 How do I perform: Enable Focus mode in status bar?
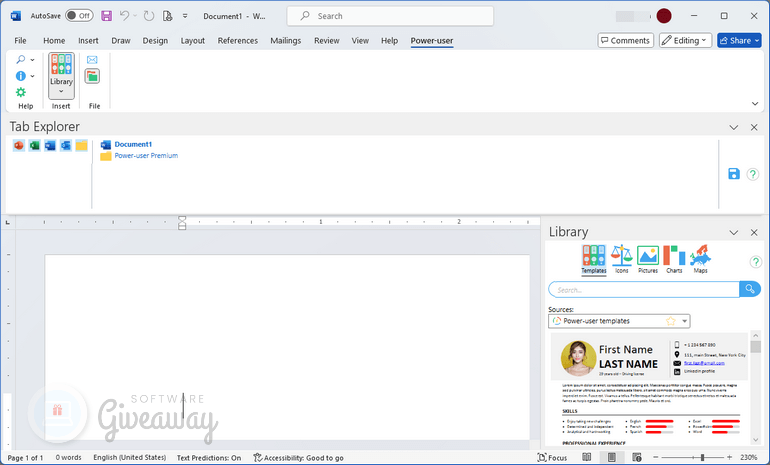point(552,458)
